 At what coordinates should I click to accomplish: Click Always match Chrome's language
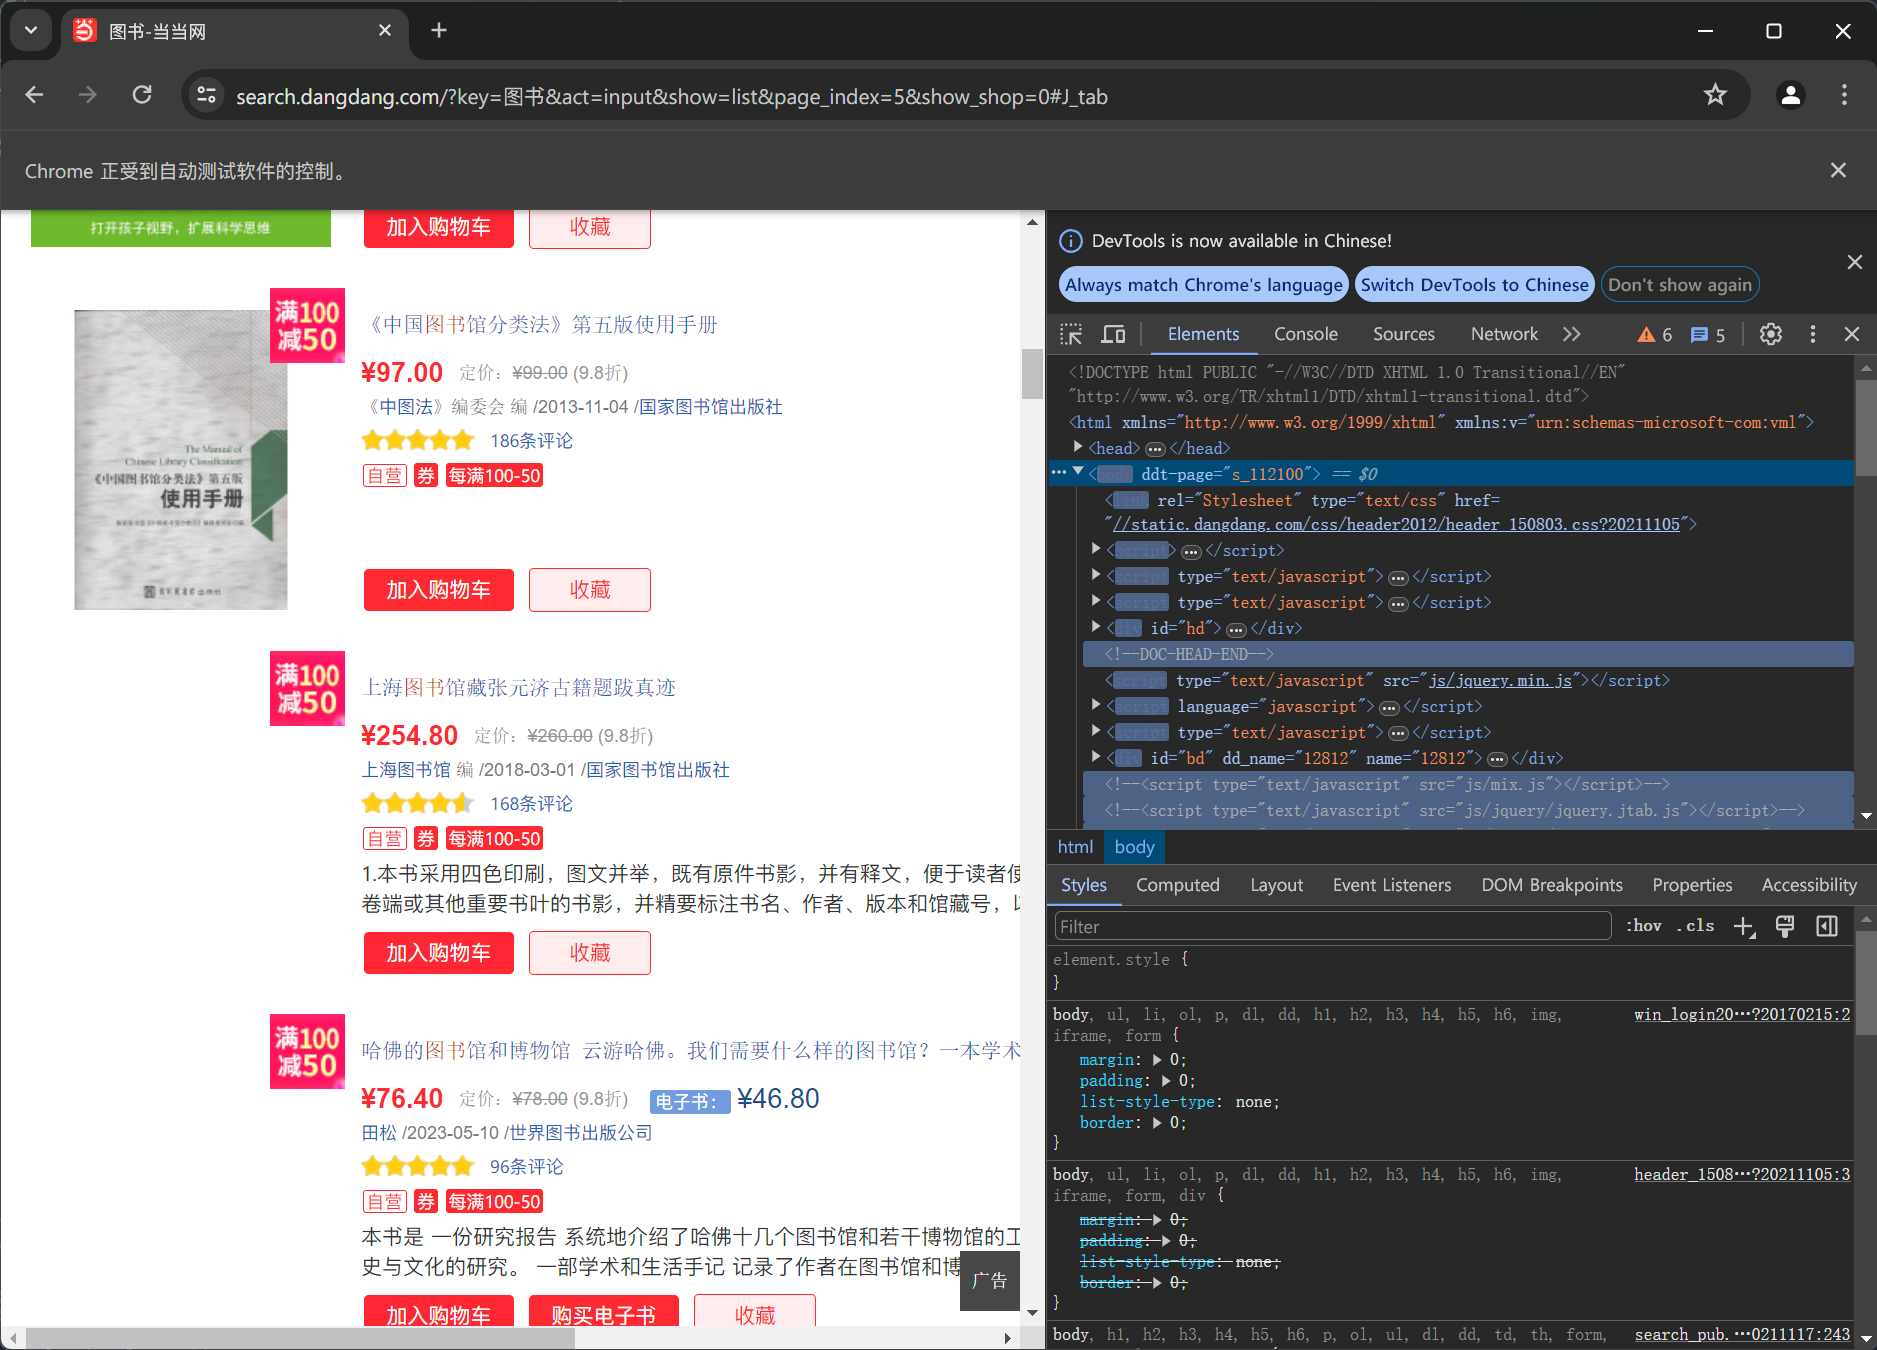coord(1203,285)
